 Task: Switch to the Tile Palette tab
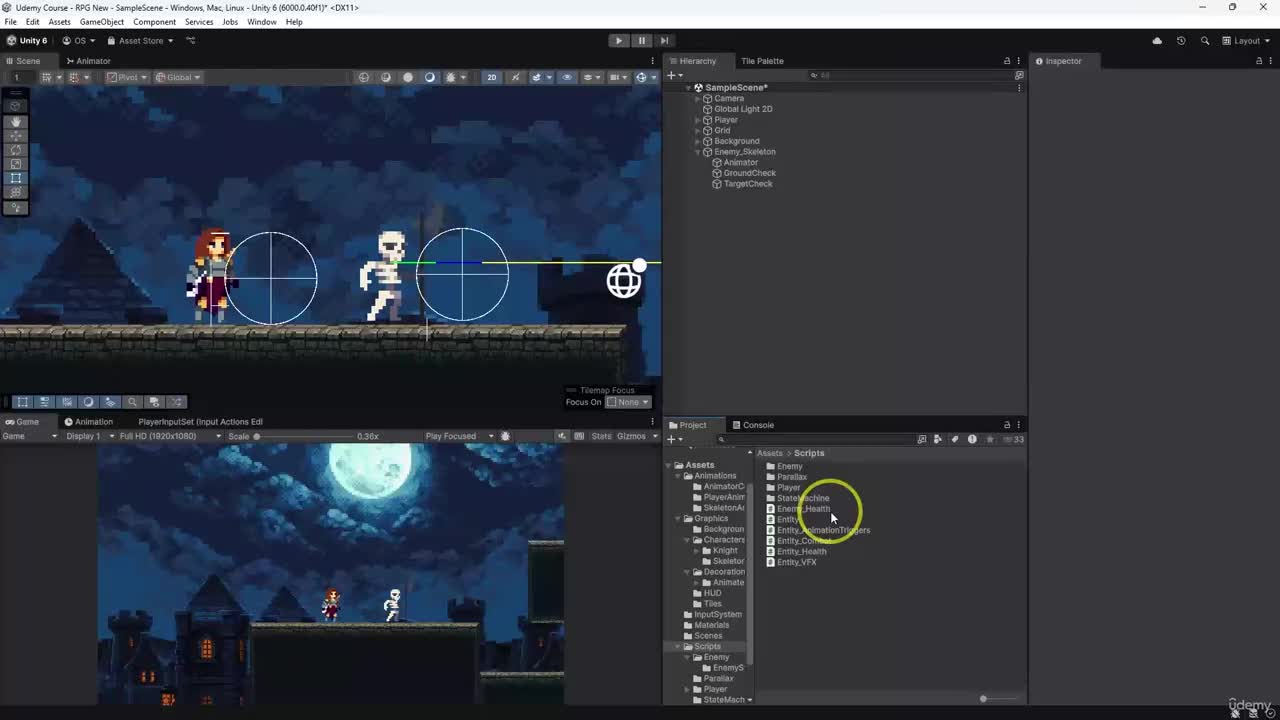[x=762, y=61]
